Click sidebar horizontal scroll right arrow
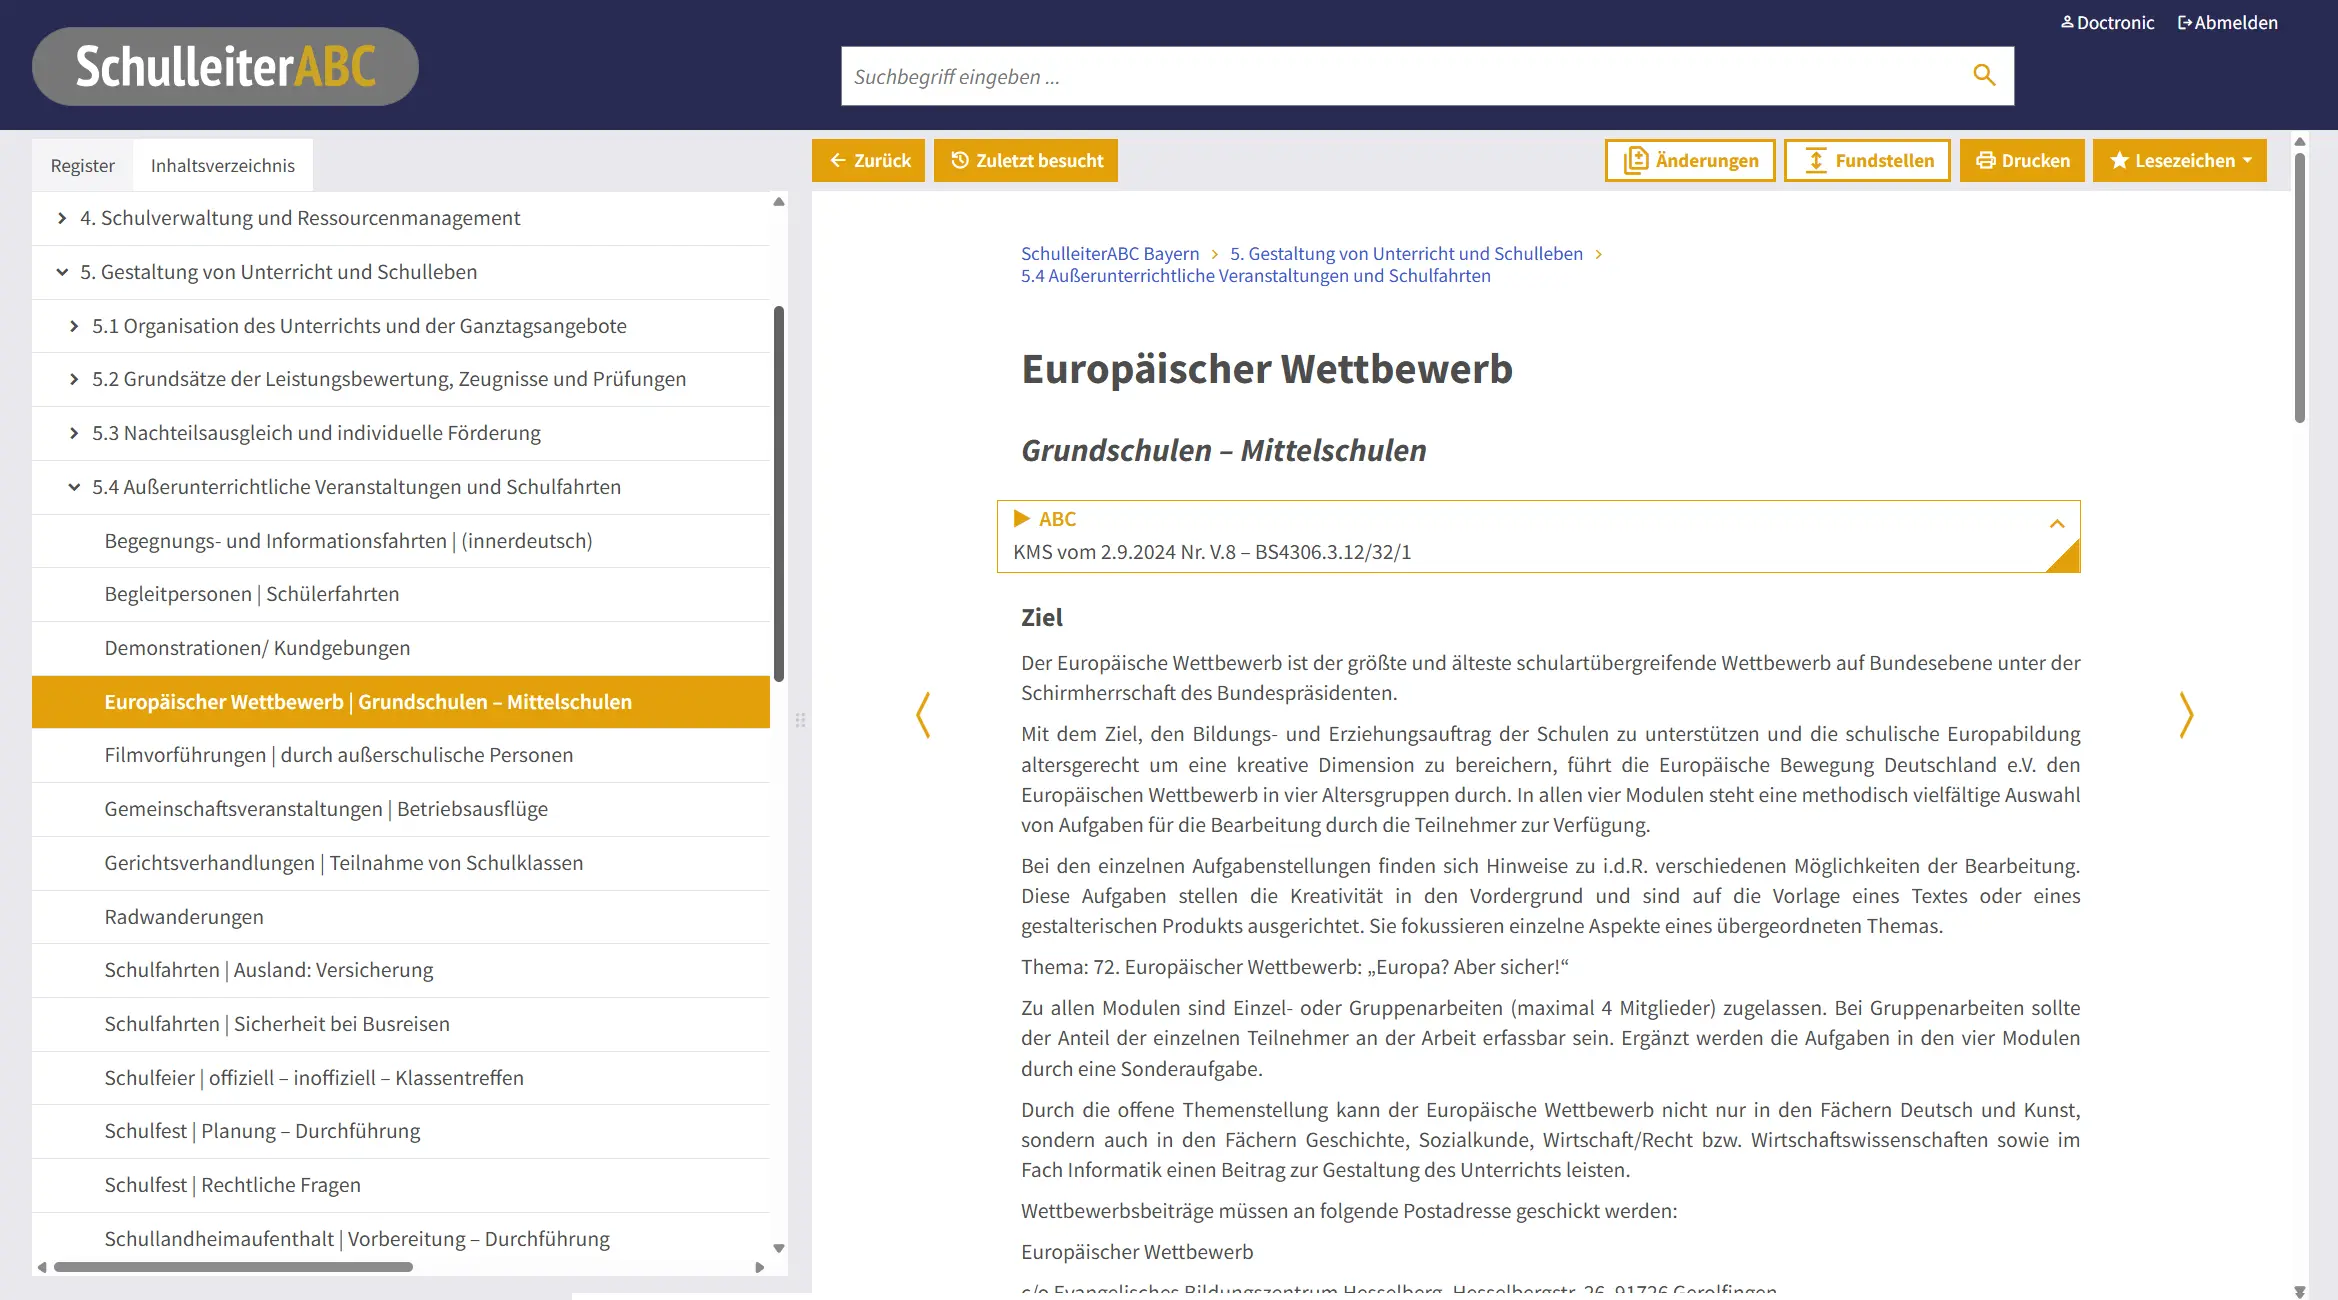 click(760, 1267)
